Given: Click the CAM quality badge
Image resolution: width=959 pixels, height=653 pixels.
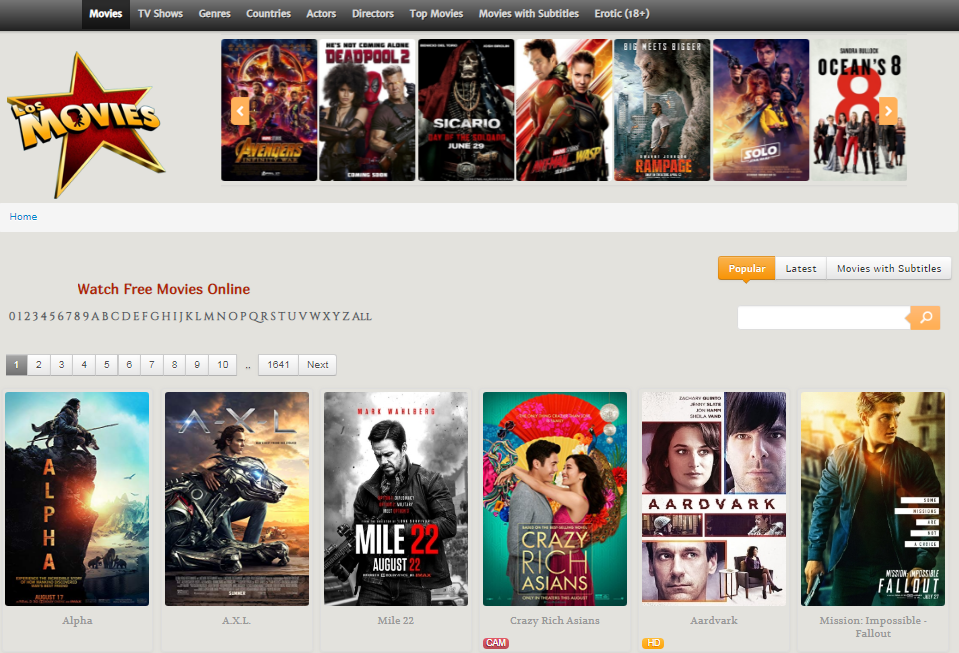Looking at the screenshot, I should tap(496, 643).
